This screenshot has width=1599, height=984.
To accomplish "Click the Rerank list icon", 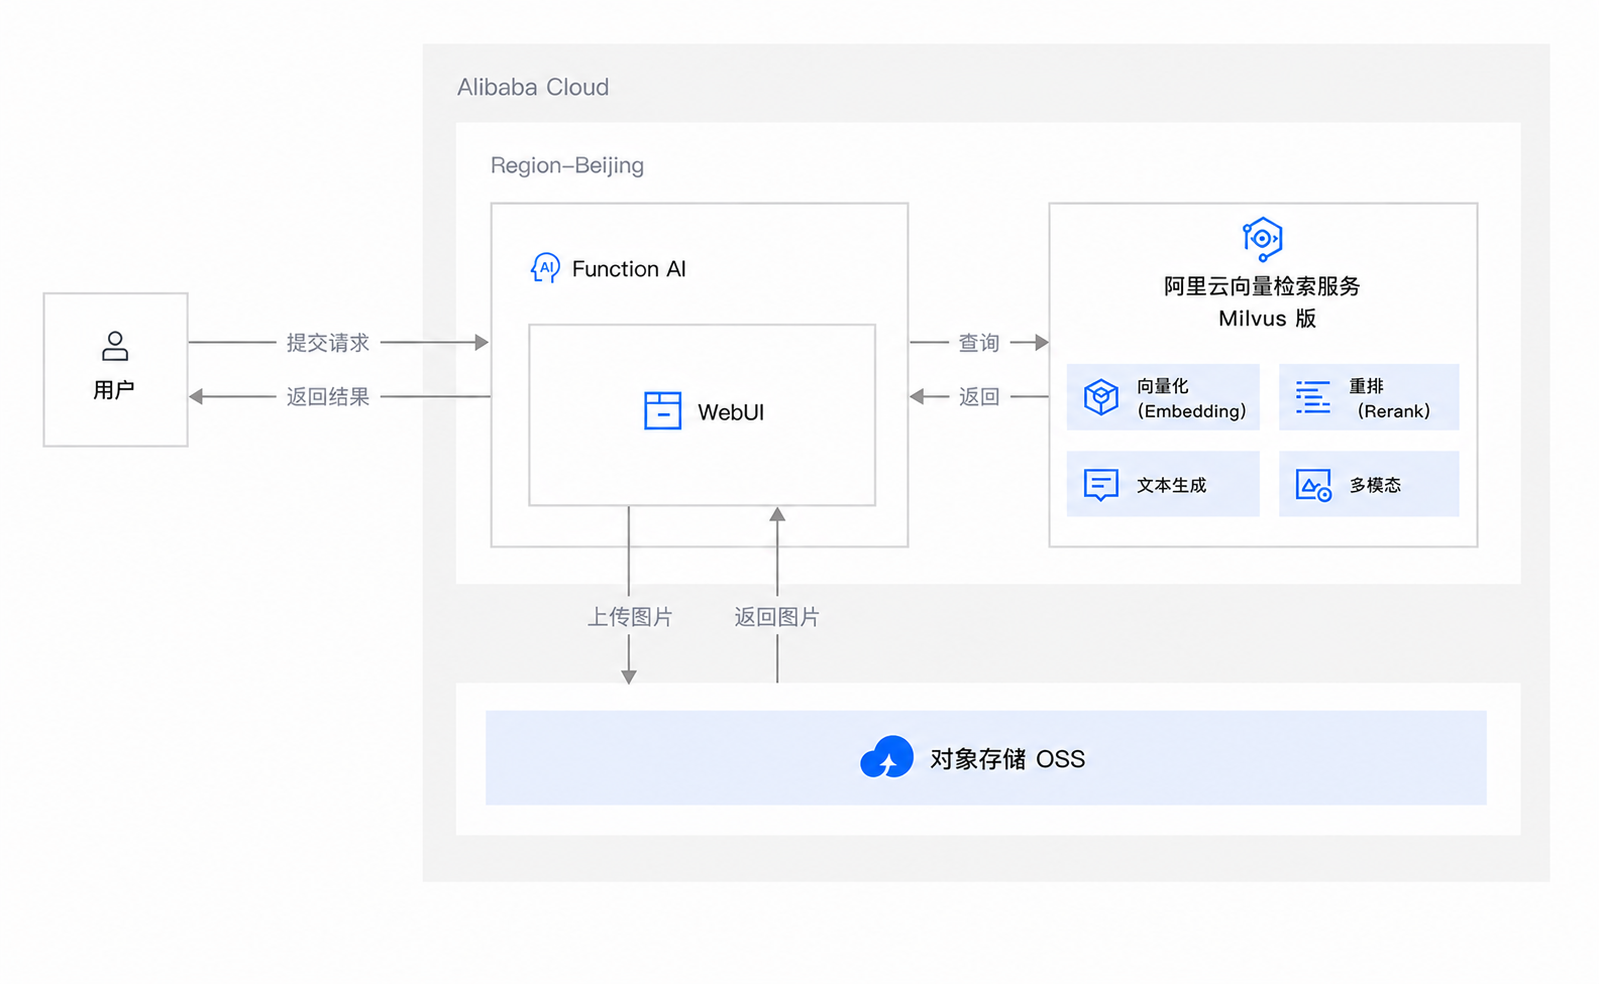I will click(1313, 397).
